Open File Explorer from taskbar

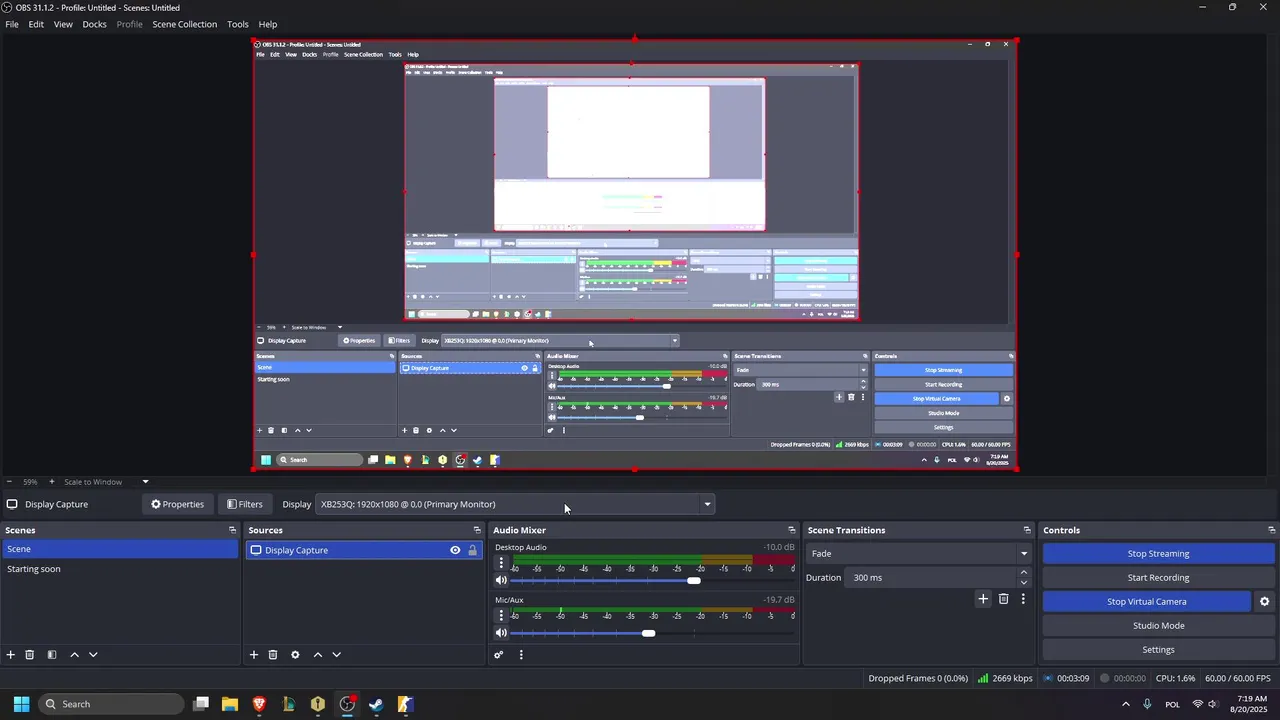pyautogui.click(x=230, y=704)
